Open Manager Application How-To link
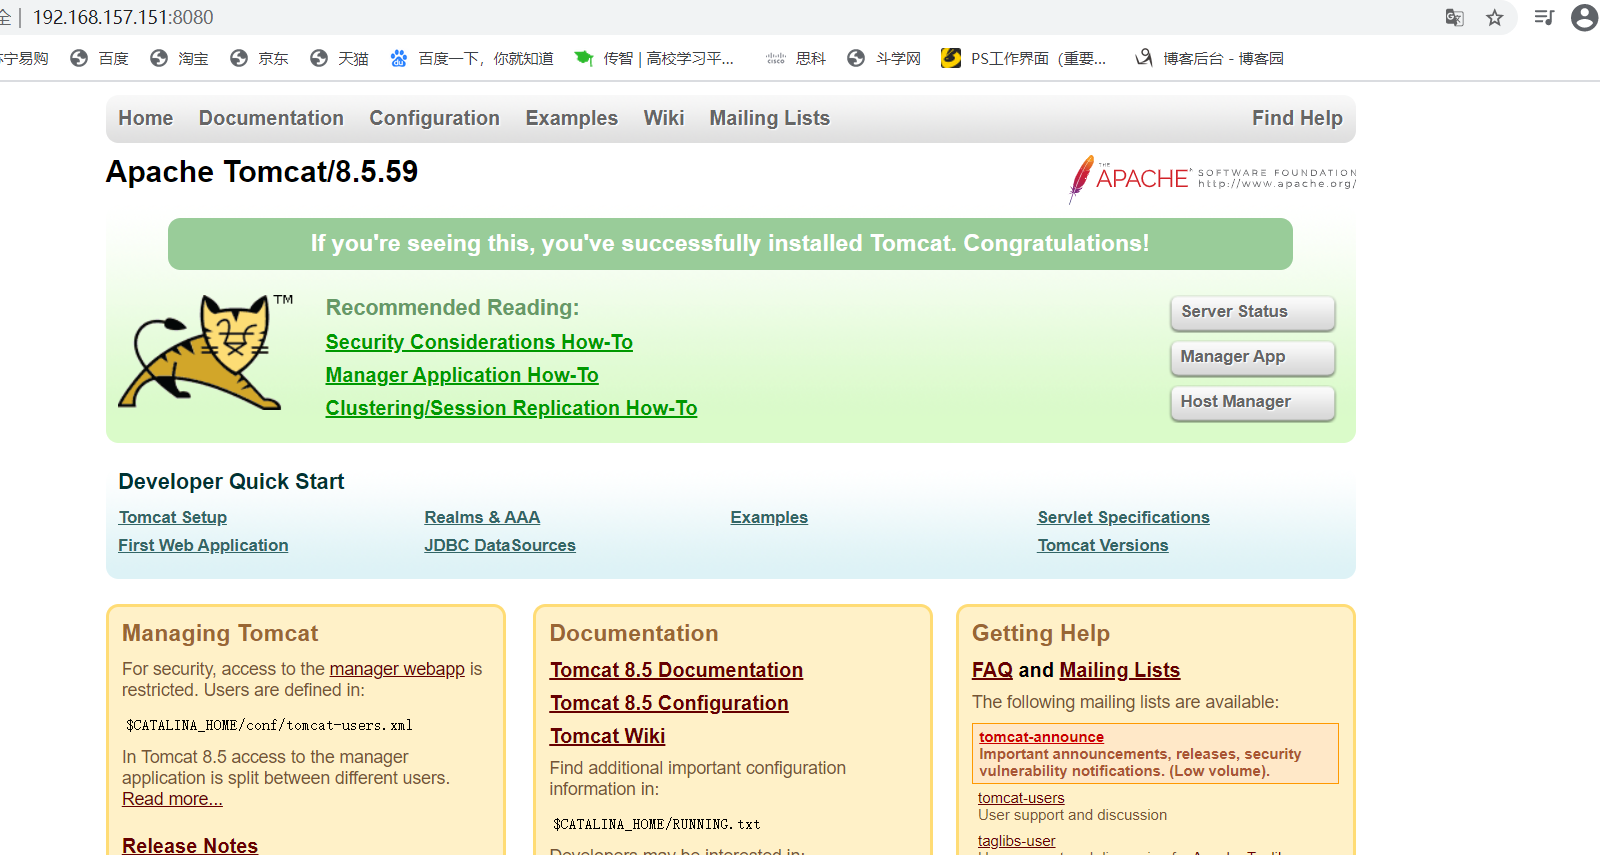 tap(462, 375)
